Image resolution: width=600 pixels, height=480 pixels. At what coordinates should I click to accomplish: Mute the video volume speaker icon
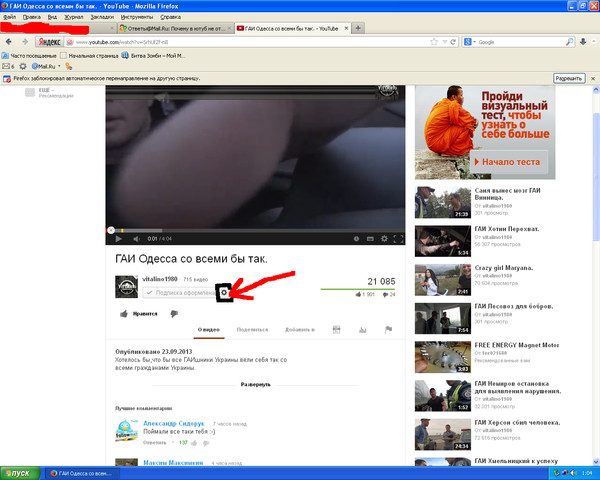[x=137, y=239]
